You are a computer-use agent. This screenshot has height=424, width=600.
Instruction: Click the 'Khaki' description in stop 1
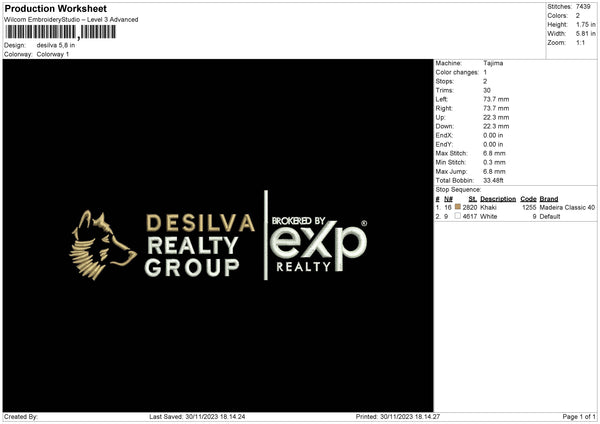tap(488, 207)
